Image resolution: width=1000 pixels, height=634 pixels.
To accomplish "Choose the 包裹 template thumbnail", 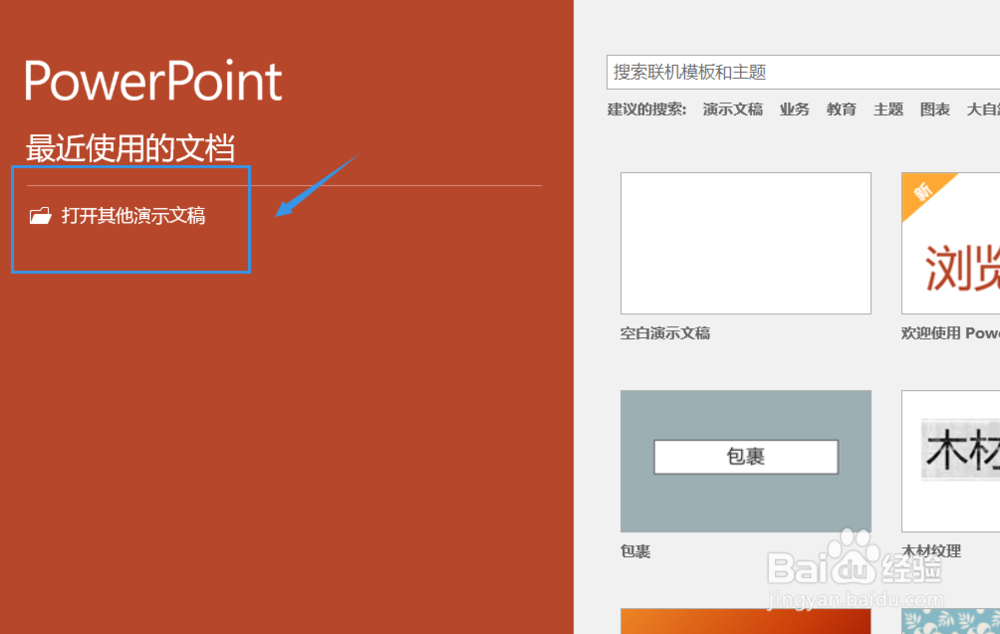I will pos(746,461).
